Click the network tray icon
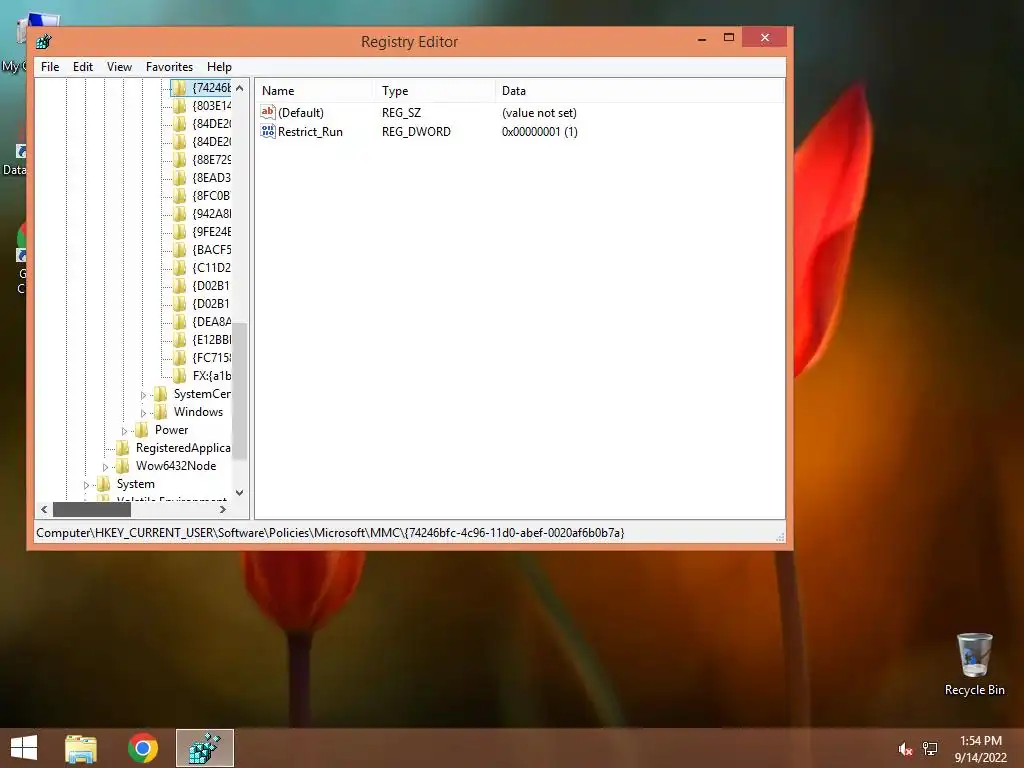The height and width of the screenshot is (768, 1024). [930, 749]
